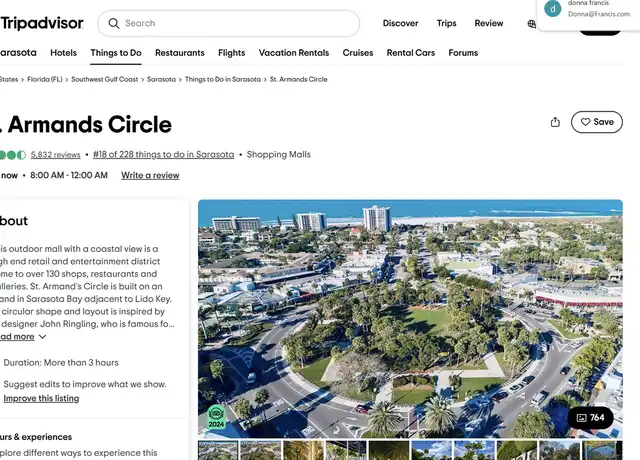Click the Tripadvisor logo
This screenshot has height=460, width=640.
[42, 23]
